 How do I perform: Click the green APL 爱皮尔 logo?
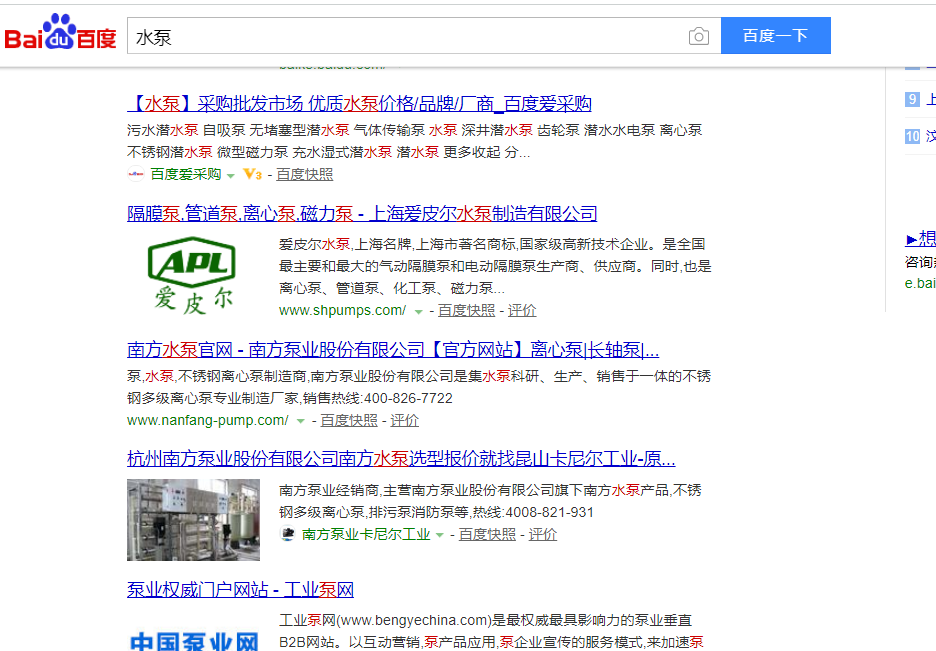(194, 273)
